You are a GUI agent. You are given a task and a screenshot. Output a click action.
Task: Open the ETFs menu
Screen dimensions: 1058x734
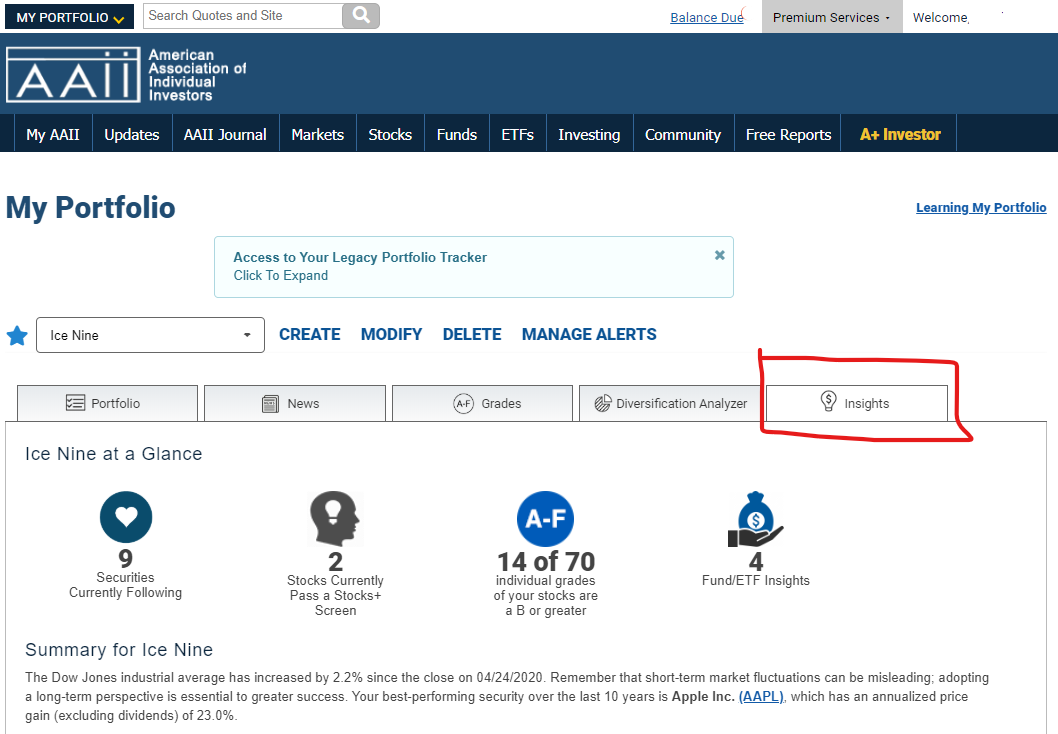[518, 134]
